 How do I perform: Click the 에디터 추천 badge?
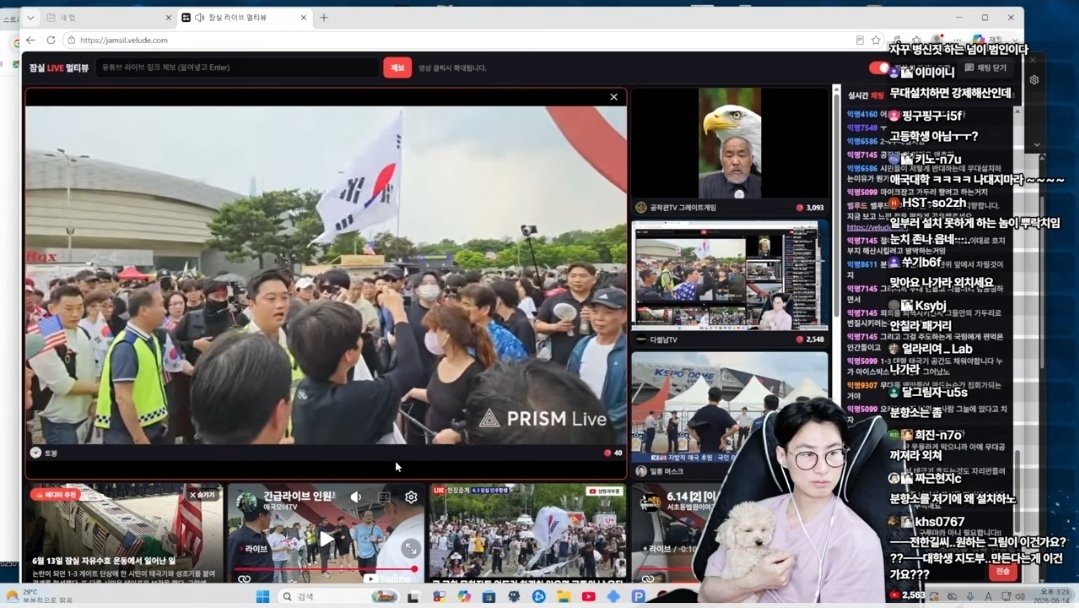[x=55, y=495]
